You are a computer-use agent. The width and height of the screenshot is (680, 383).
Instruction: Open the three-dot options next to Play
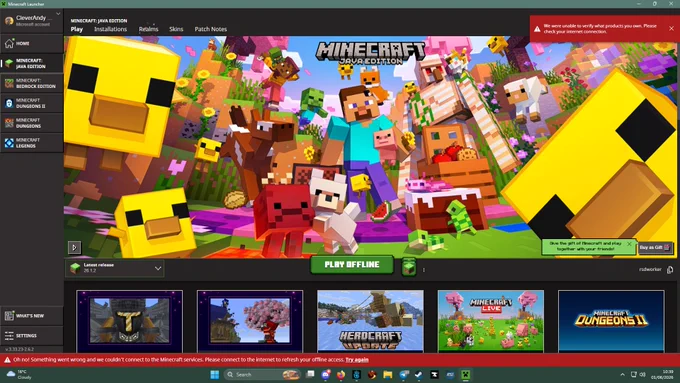coord(424,270)
